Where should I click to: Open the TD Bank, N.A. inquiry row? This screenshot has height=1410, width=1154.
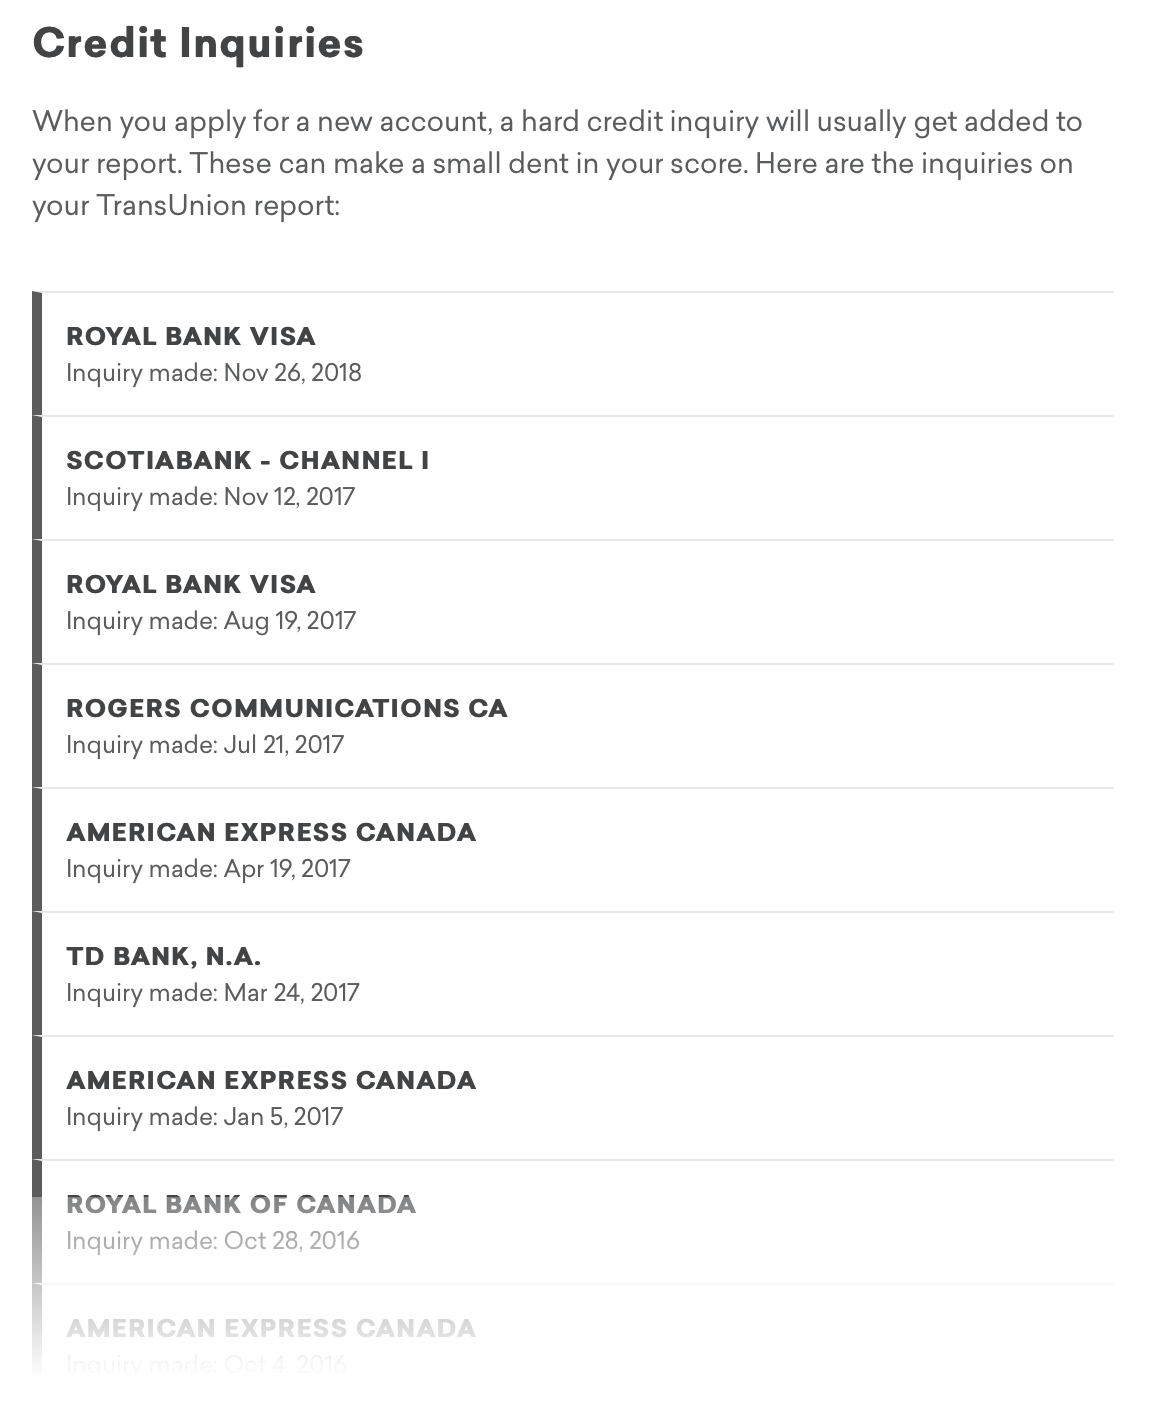[573, 974]
